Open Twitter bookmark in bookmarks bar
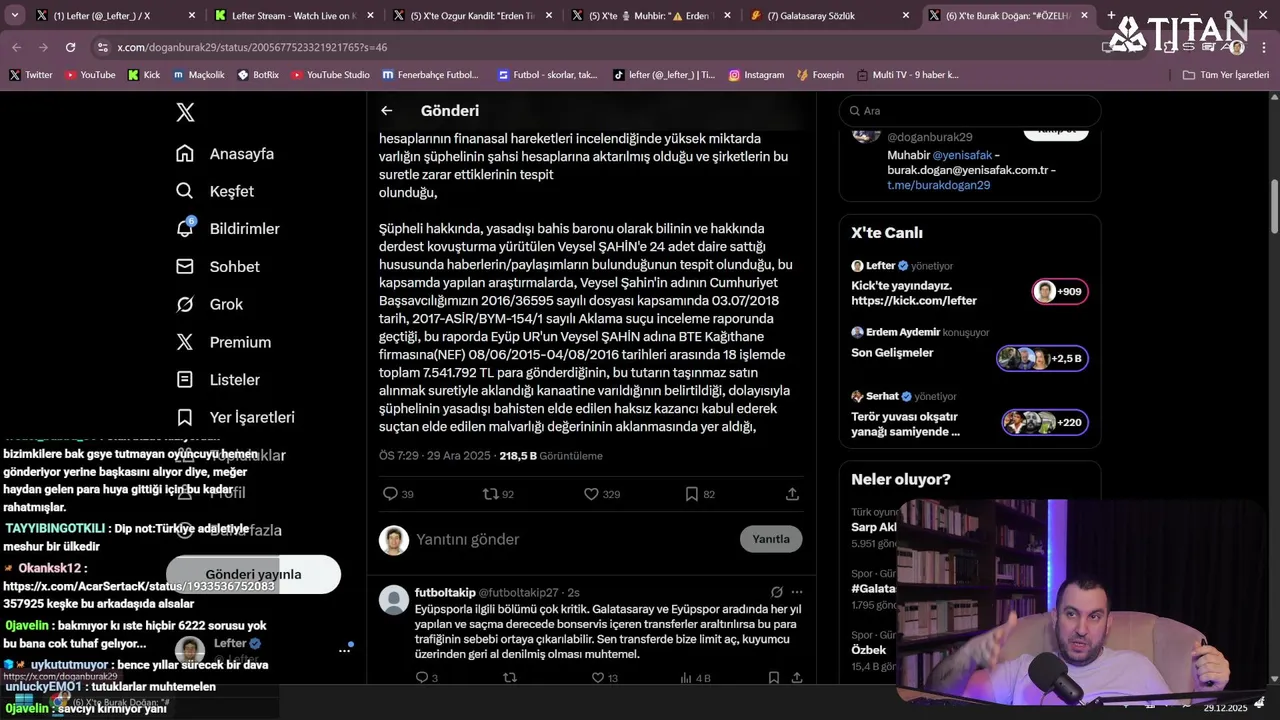 point(31,75)
